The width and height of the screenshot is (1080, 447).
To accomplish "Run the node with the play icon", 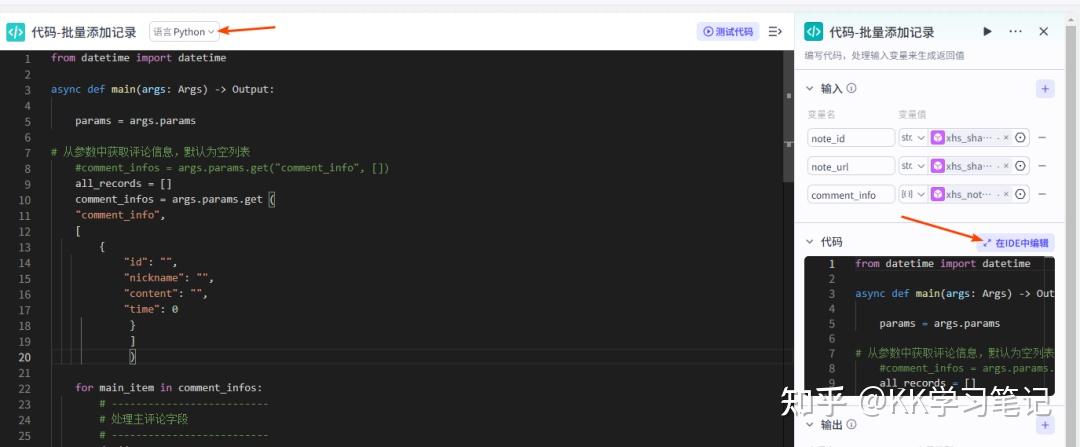I will (x=988, y=32).
